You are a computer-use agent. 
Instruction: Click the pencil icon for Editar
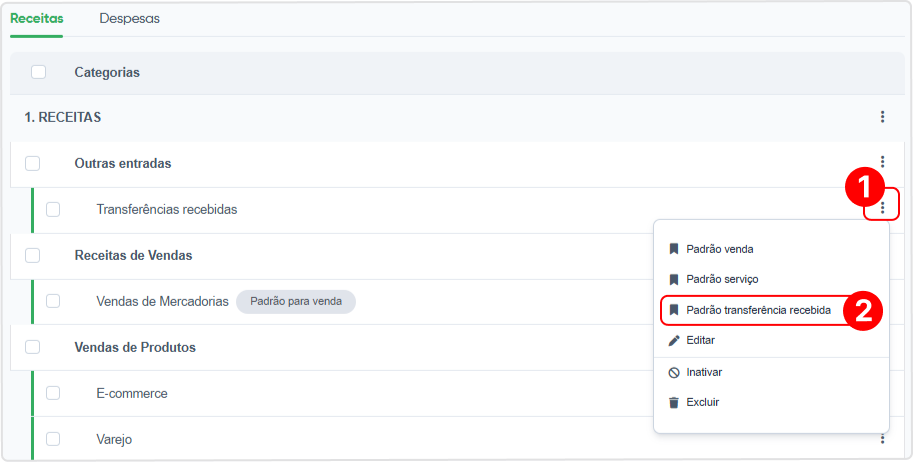pos(674,340)
